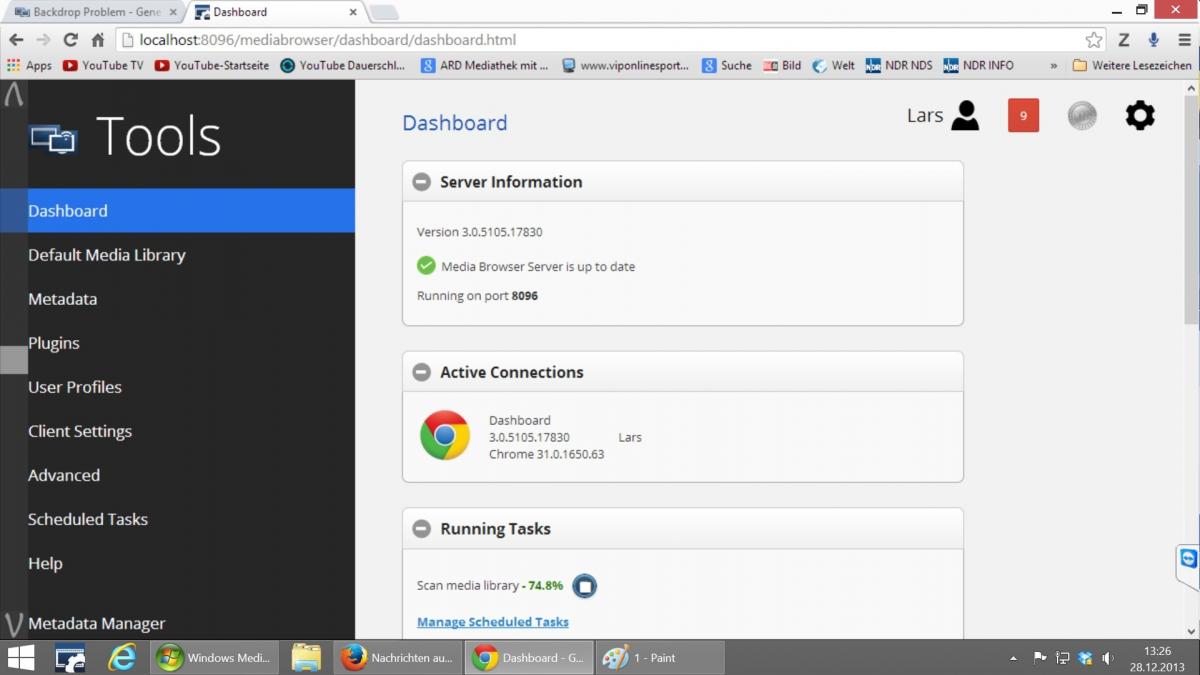This screenshot has width=1200, height=675.
Task: Open a new browser tab
Action: (x=384, y=12)
